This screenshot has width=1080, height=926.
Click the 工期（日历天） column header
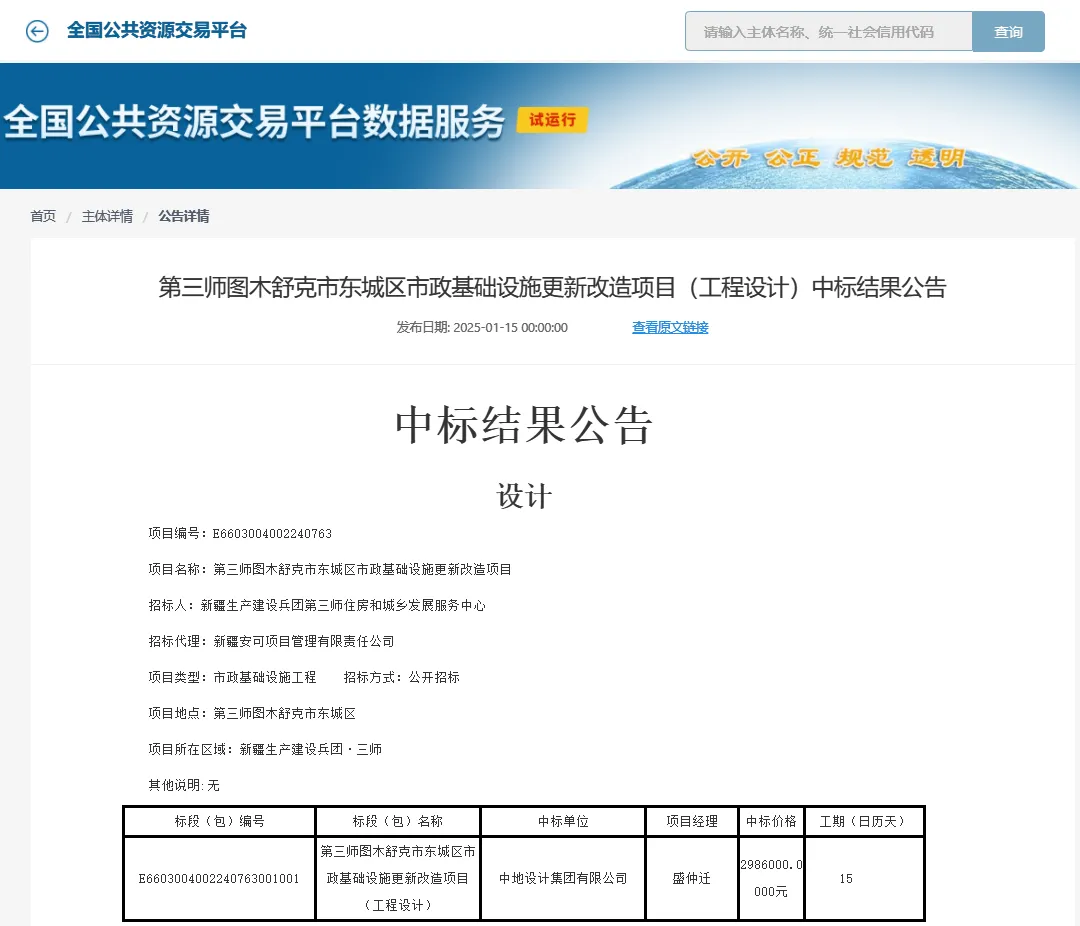tap(863, 821)
